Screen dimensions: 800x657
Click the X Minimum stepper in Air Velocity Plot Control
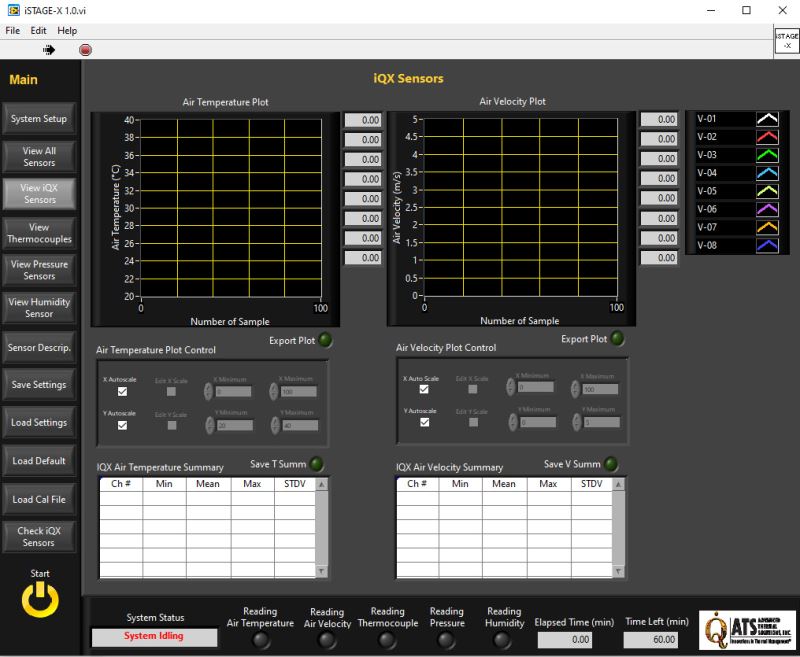pyautogui.click(x=510, y=387)
